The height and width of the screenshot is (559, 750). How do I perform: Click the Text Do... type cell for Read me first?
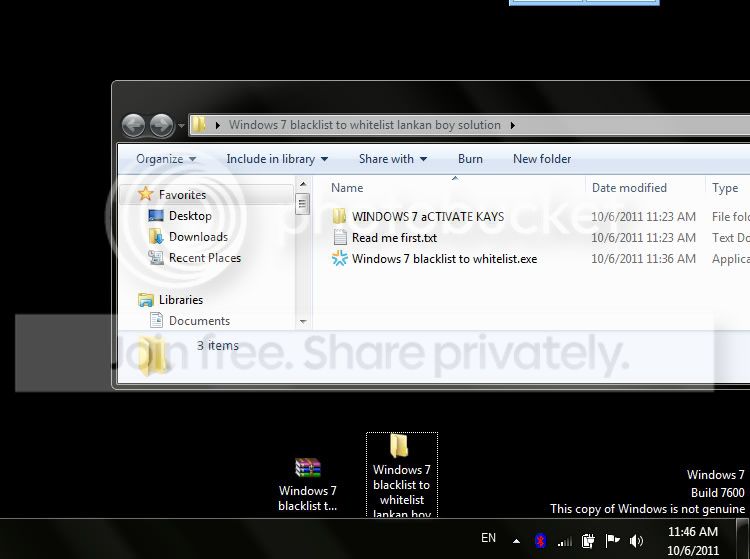[730, 238]
